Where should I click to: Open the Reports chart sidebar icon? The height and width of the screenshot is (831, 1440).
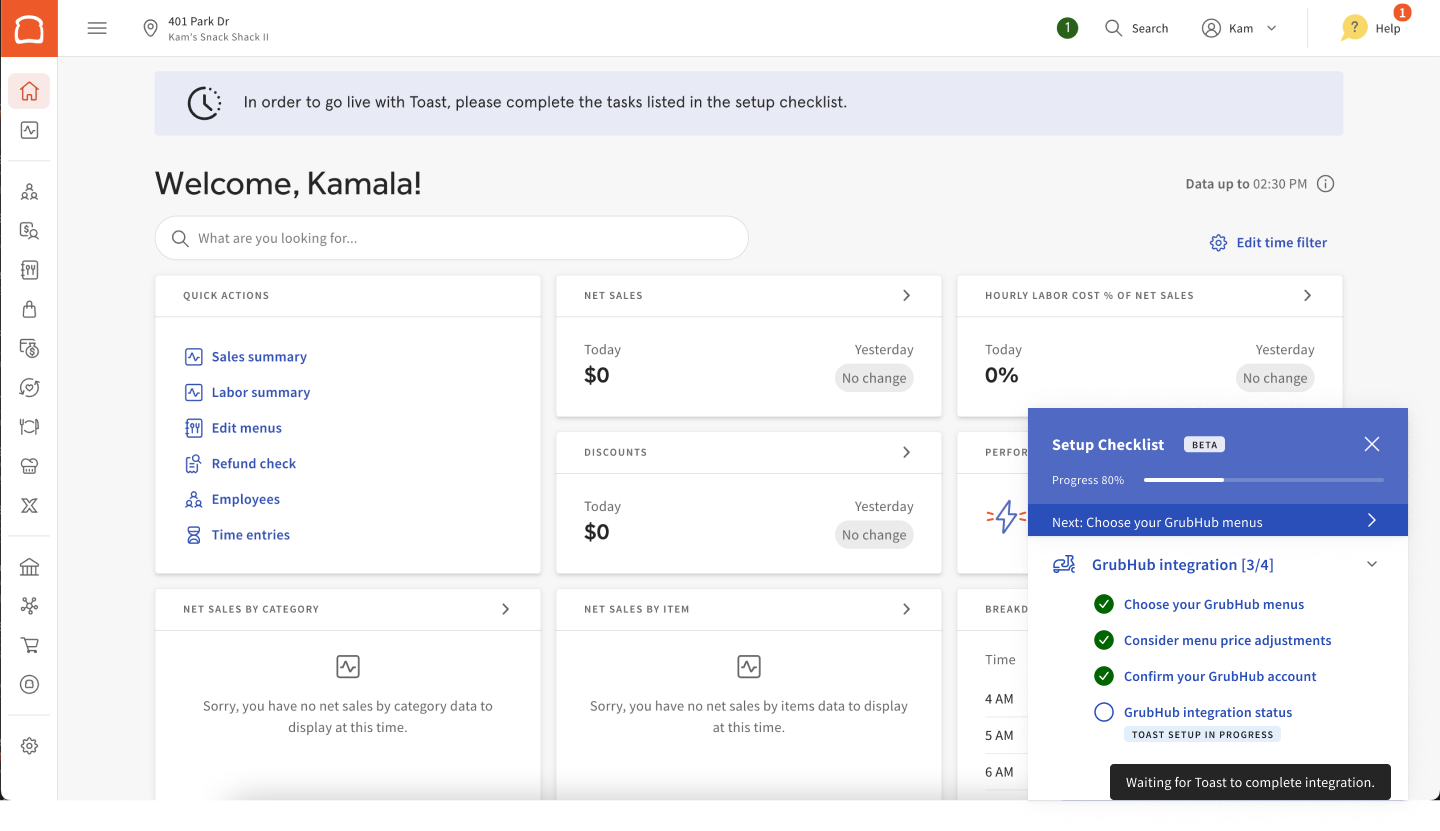pyautogui.click(x=29, y=130)
